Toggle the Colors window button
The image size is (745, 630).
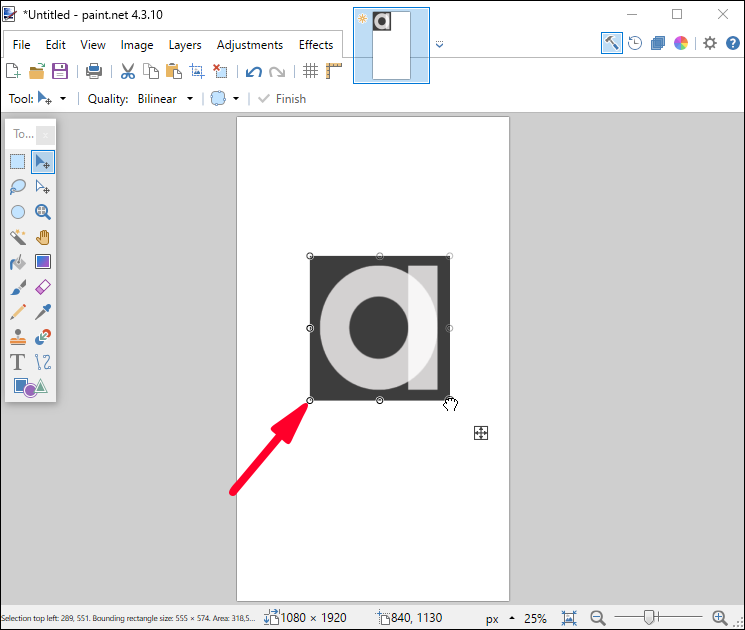[x=681, y=43]
